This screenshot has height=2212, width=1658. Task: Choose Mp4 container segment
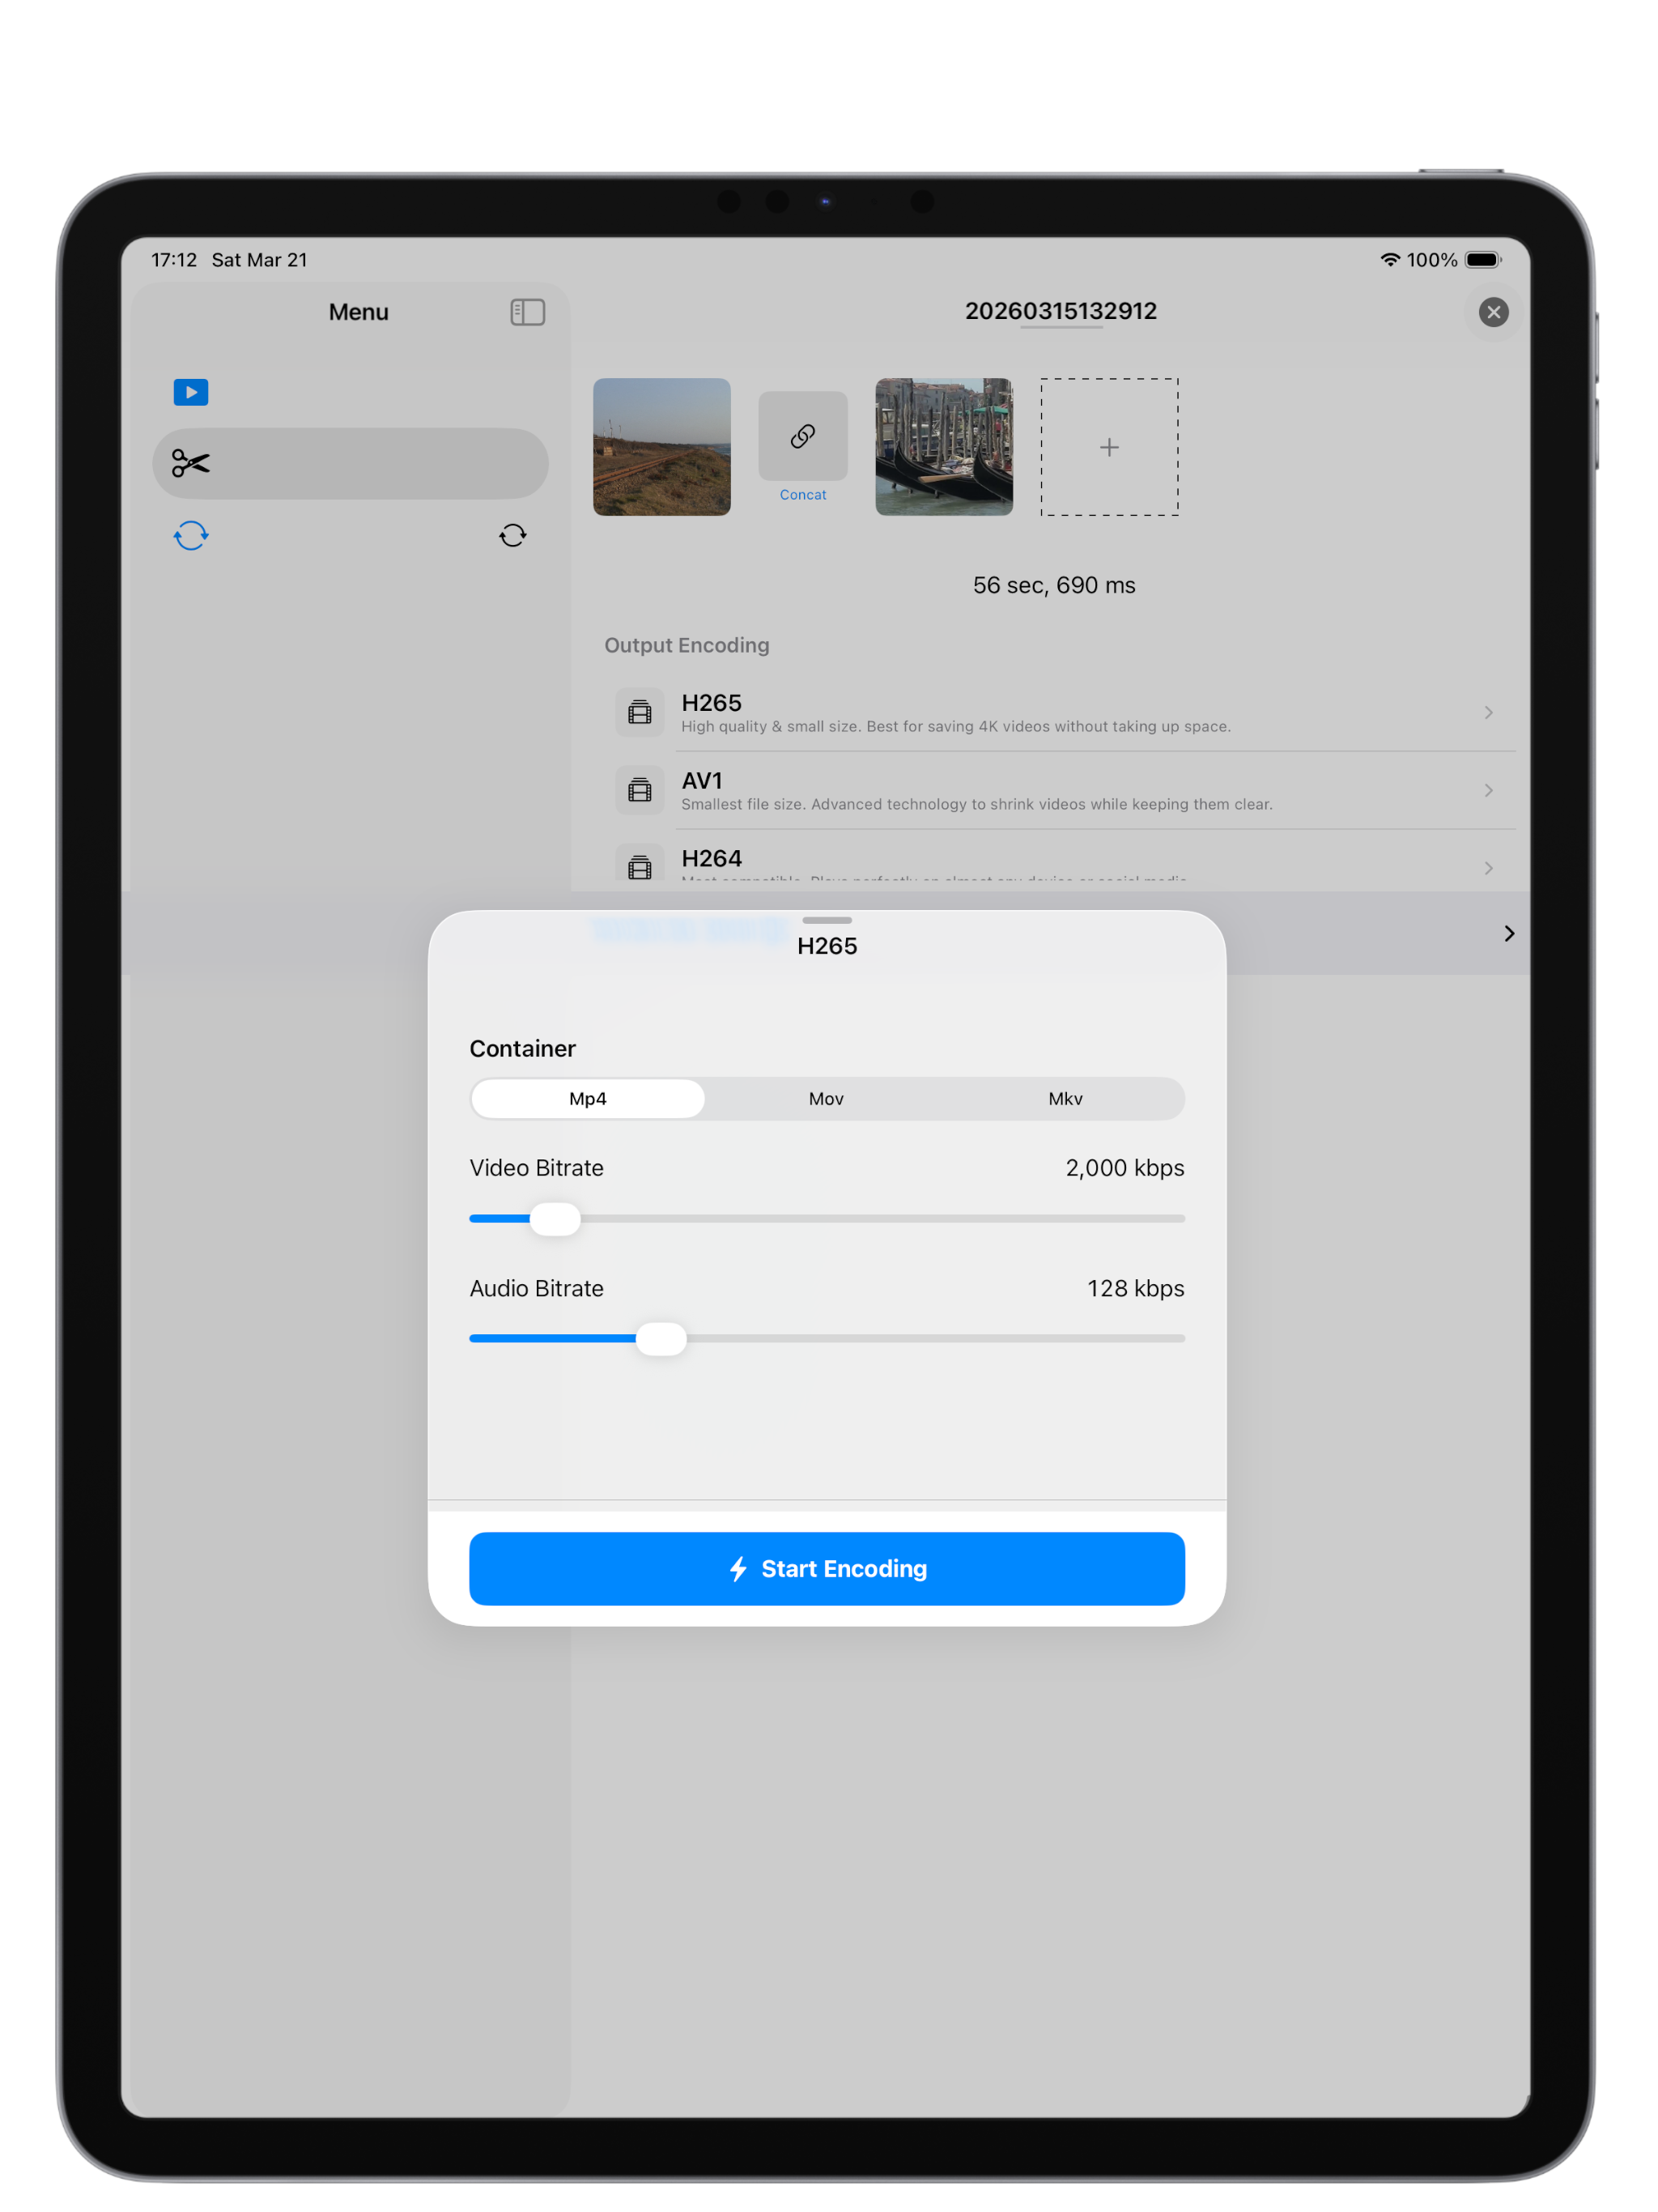pos(588,1099)
